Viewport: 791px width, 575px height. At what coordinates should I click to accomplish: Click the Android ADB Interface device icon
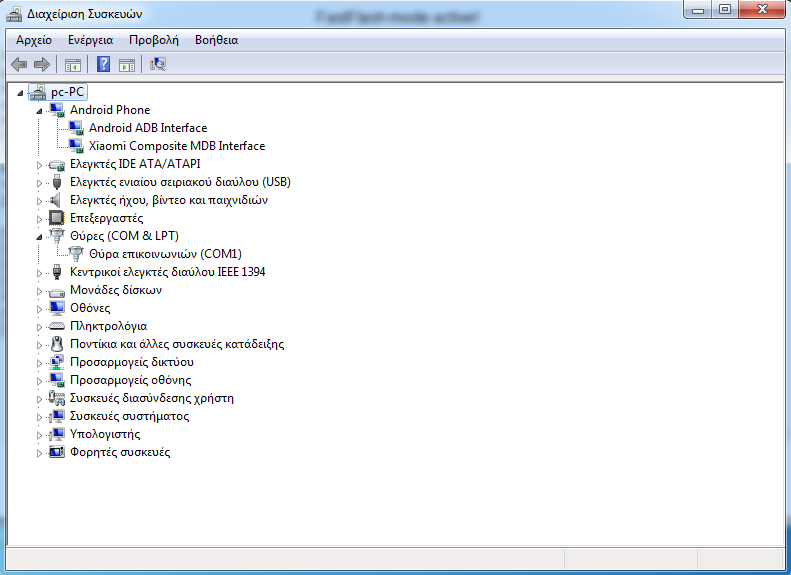click(x=76, y=128)
